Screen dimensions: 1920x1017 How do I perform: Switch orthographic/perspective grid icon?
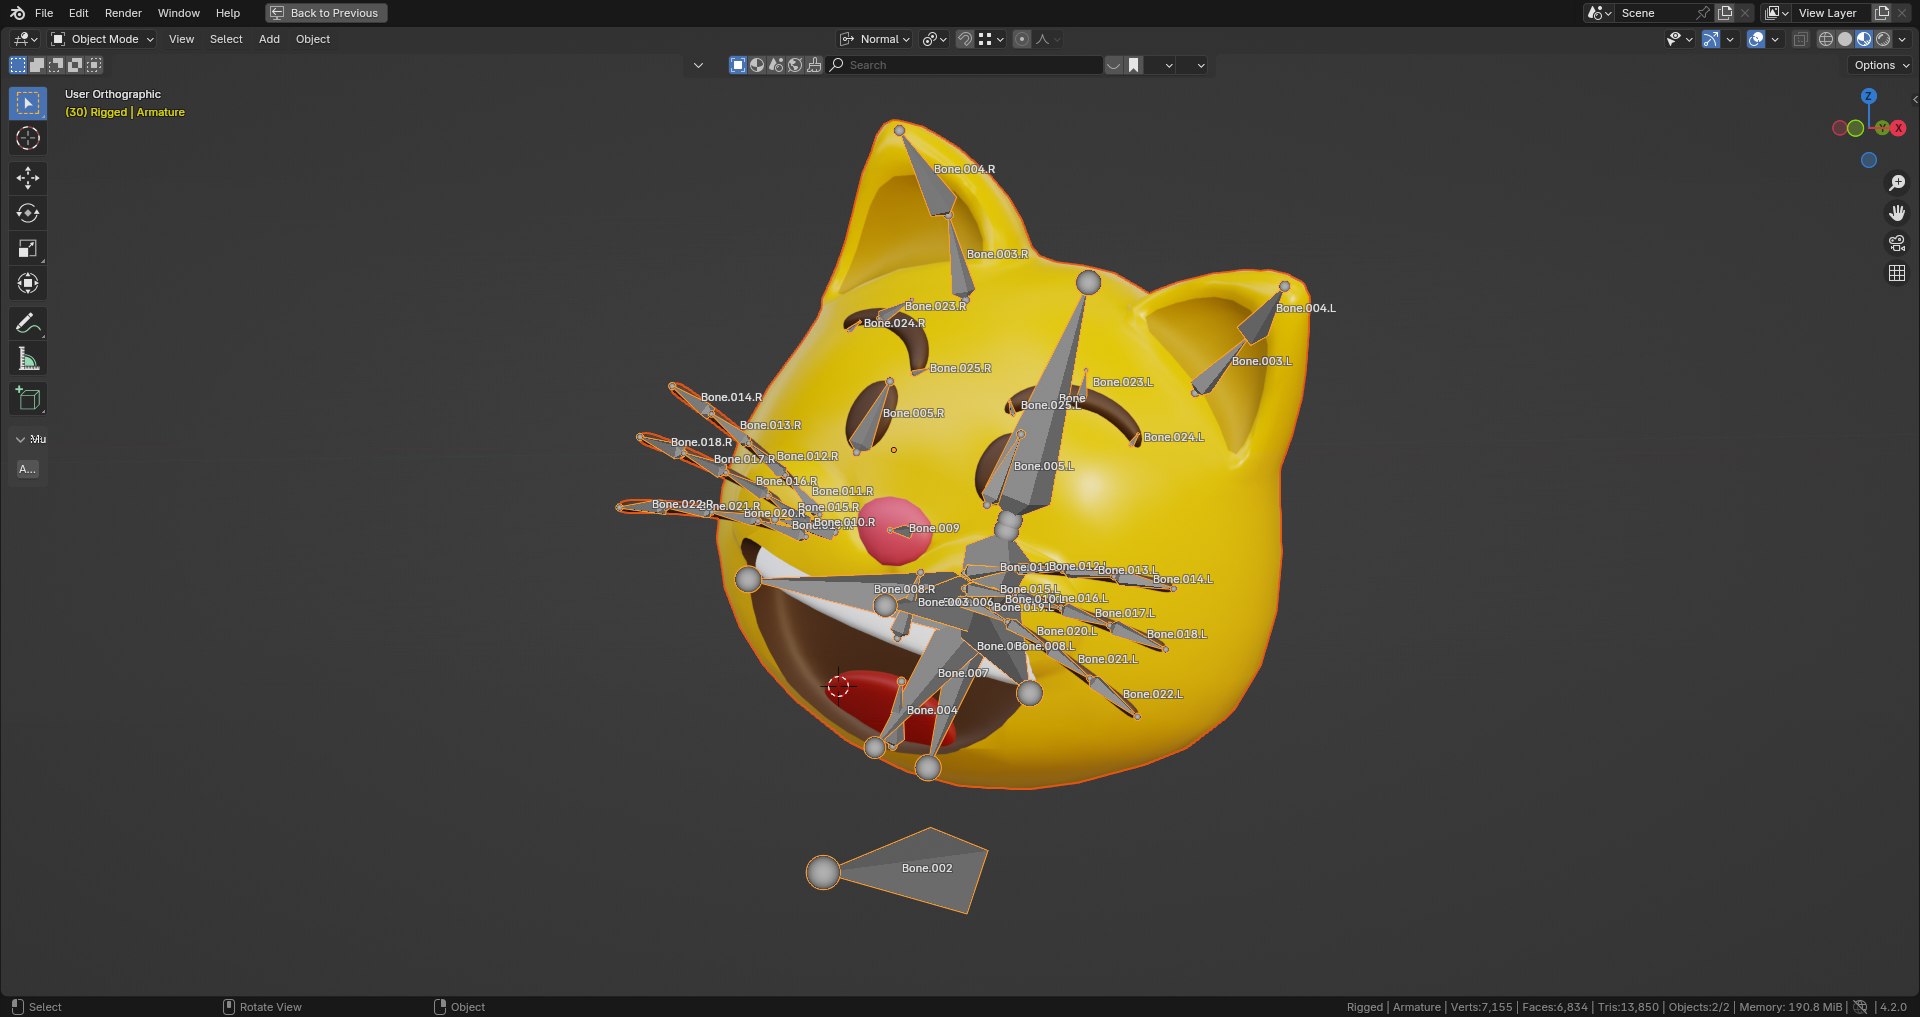(x=1896, y=273)
